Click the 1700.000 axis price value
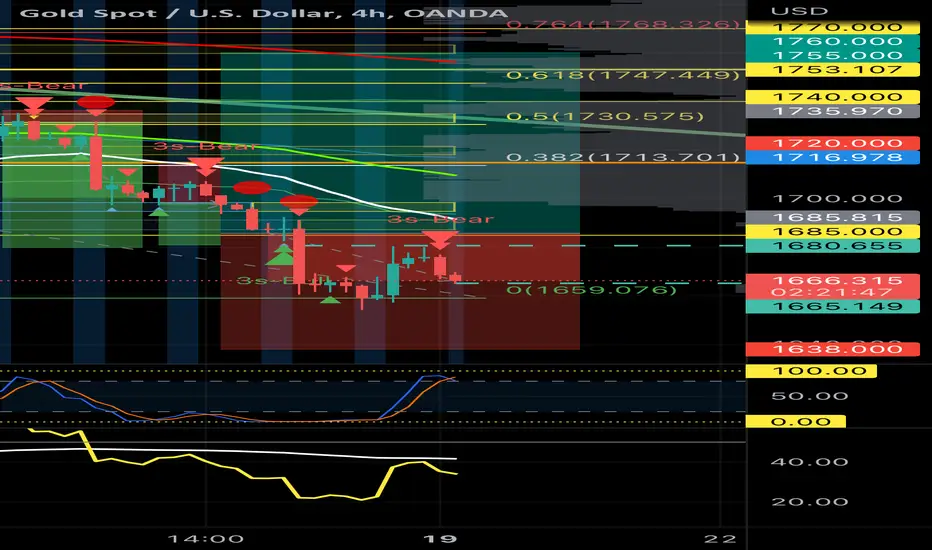Screen dimensions: 932x550 click(x=837, y=199)
